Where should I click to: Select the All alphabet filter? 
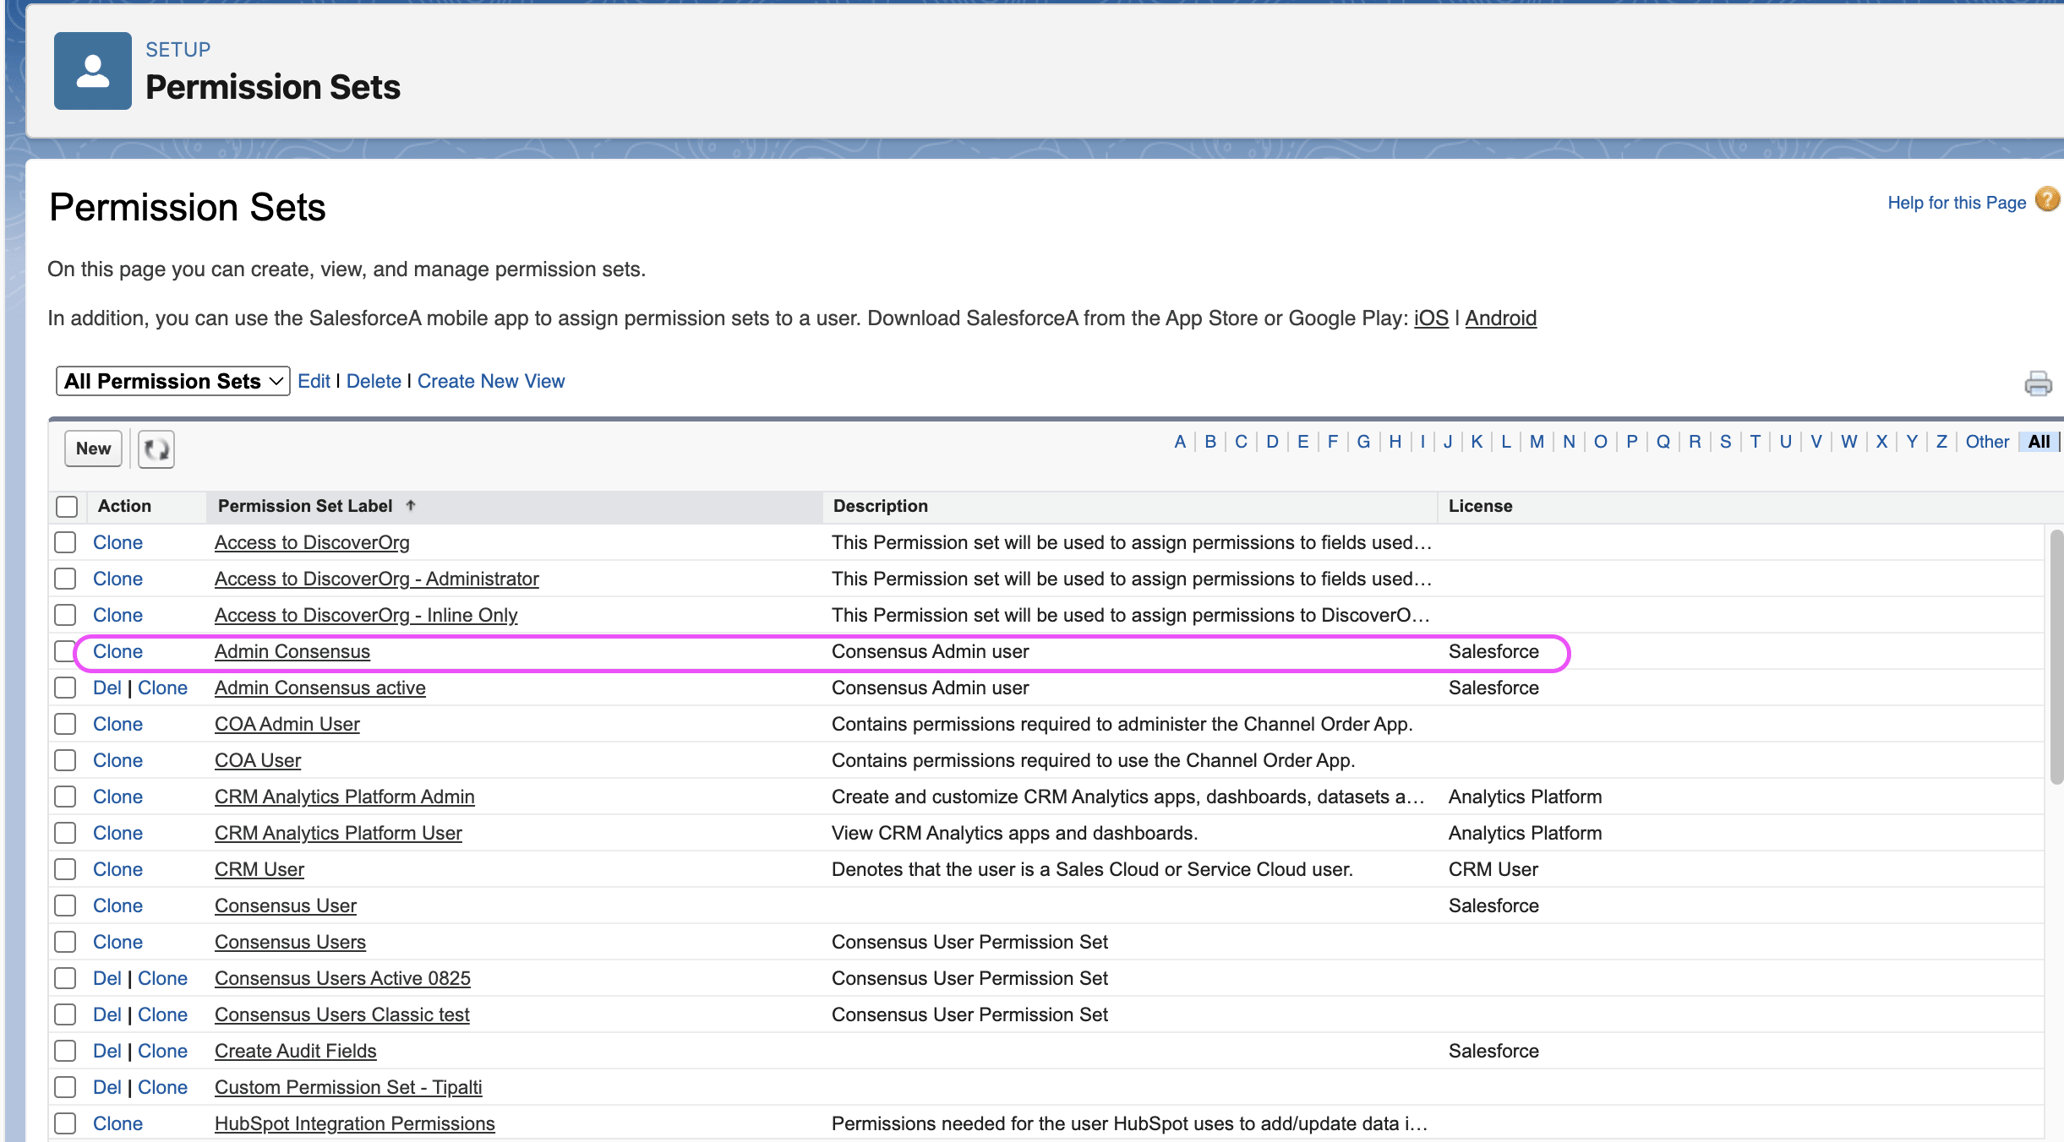pyautogui.click(x=2038, y=441)
